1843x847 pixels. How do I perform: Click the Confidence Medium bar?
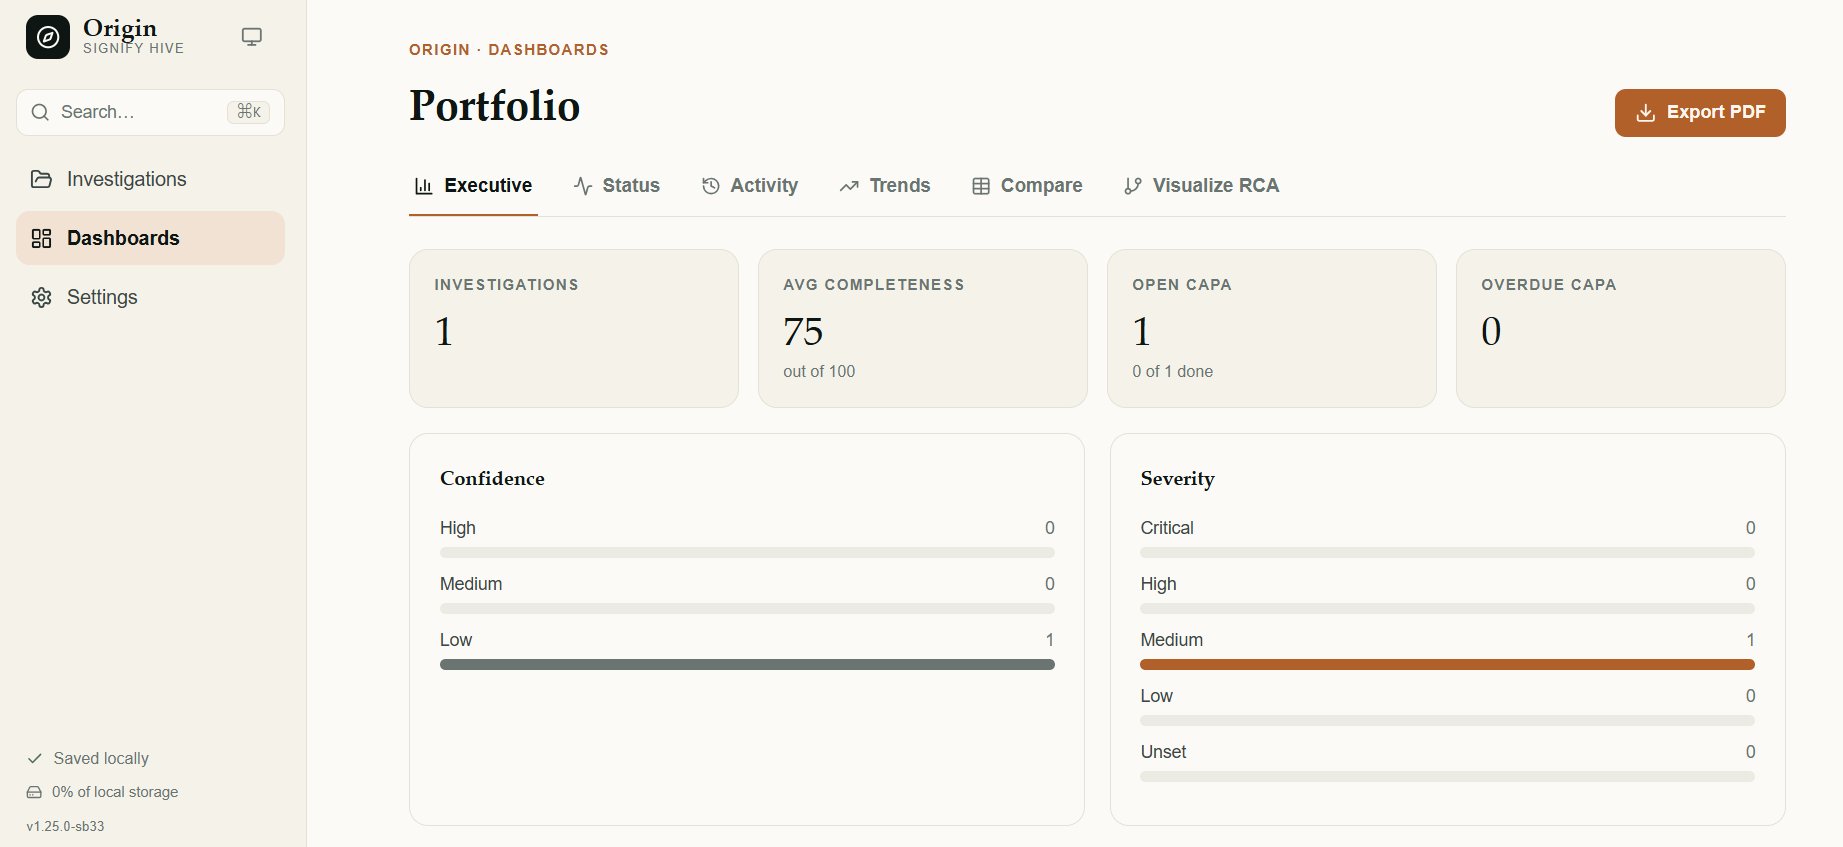747,609
